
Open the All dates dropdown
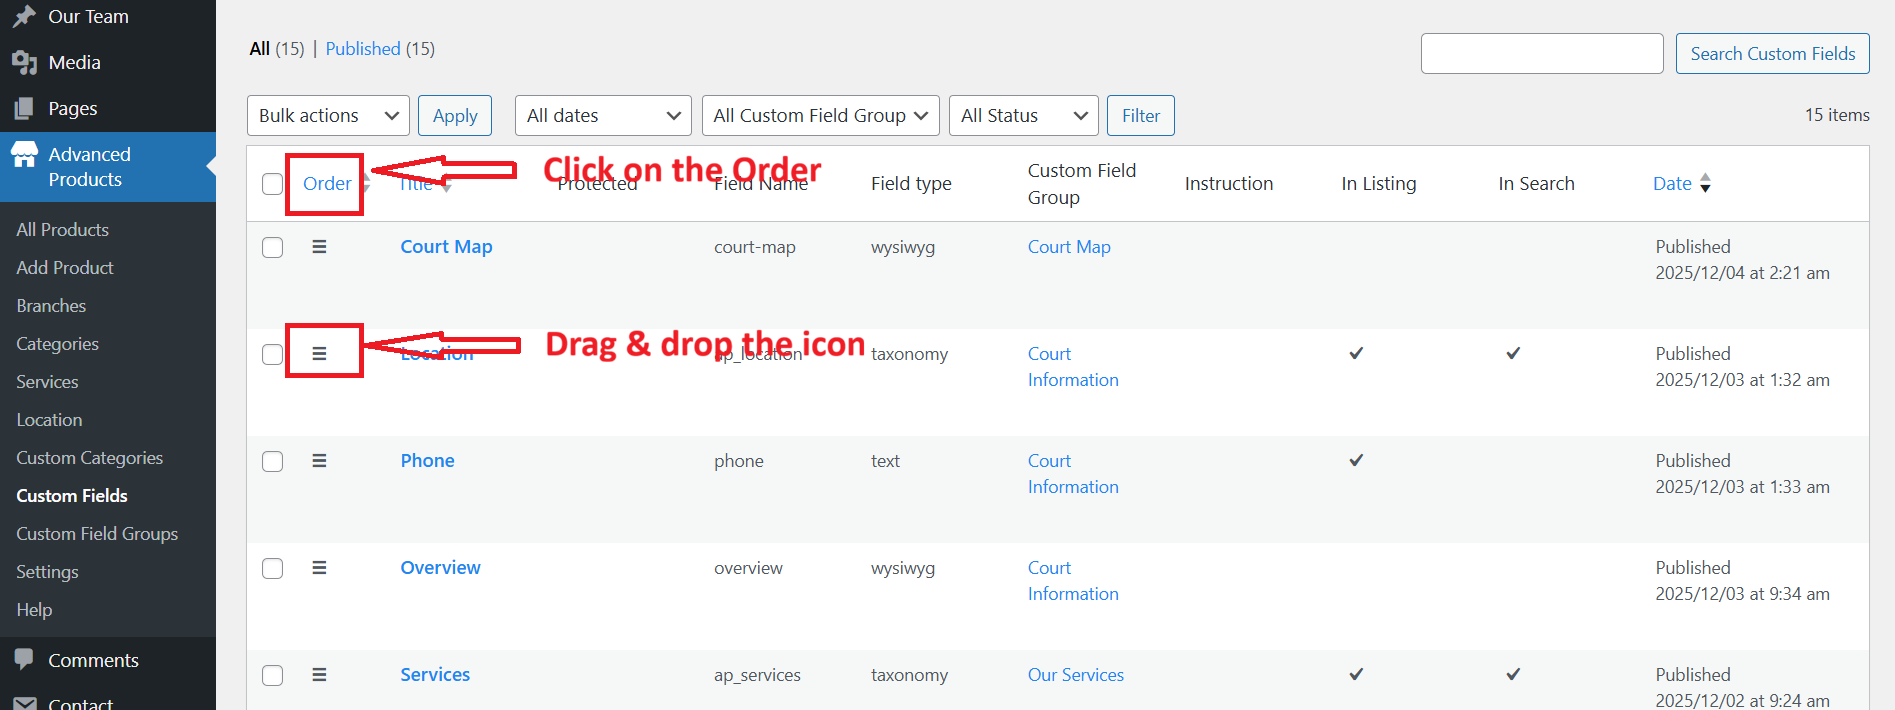click(x=603, y=115)
